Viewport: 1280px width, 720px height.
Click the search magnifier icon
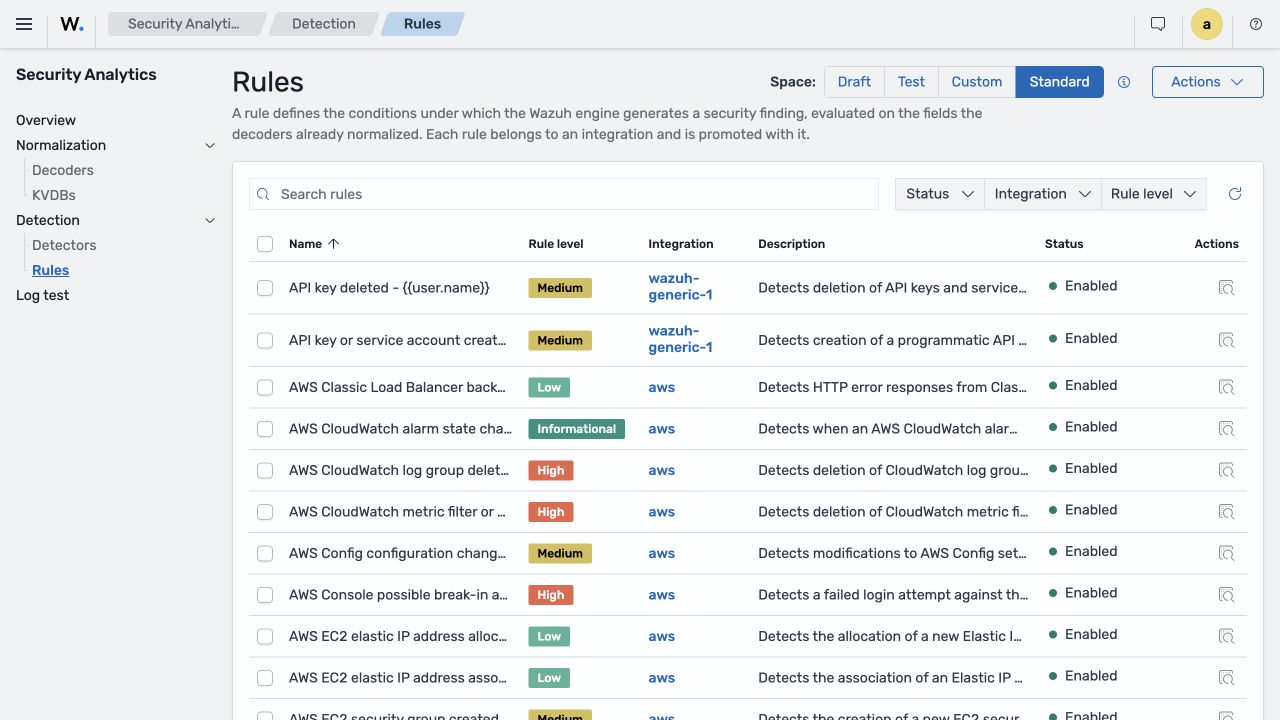point(264,194)
